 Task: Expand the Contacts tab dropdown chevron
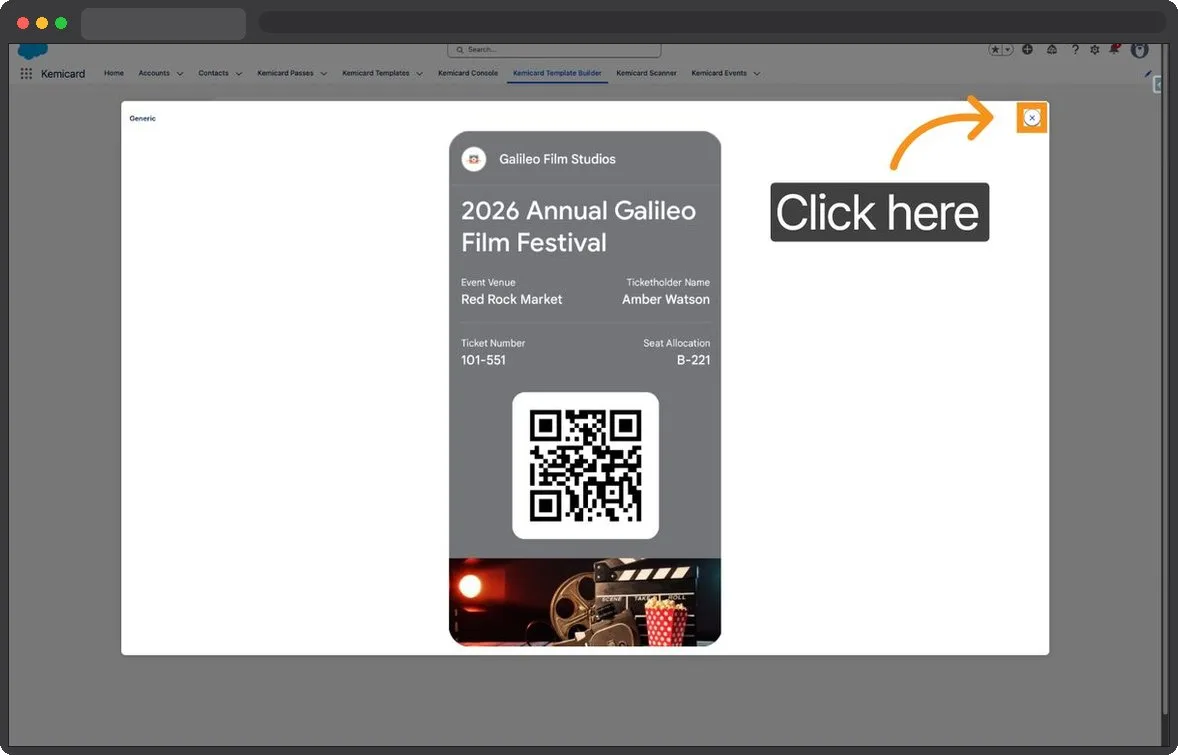tap(239, 74)
